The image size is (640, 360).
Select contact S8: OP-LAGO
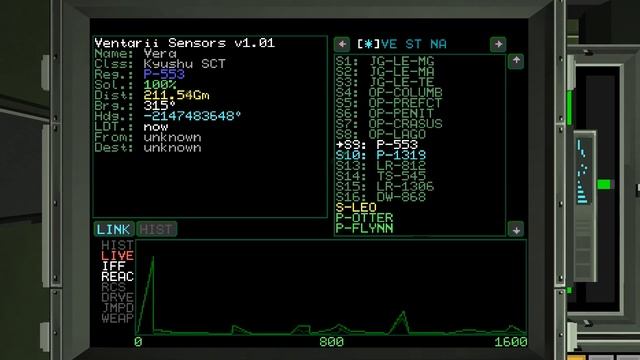click(x=381, y=134)
